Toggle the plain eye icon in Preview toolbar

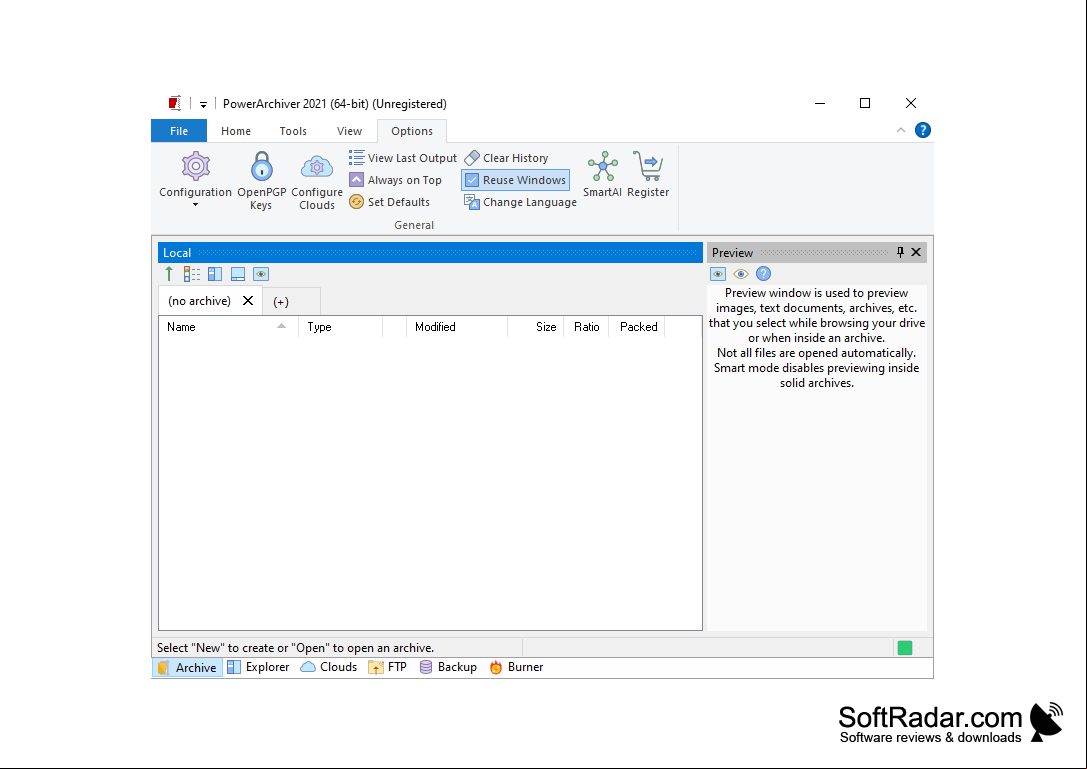pos(741,274)
